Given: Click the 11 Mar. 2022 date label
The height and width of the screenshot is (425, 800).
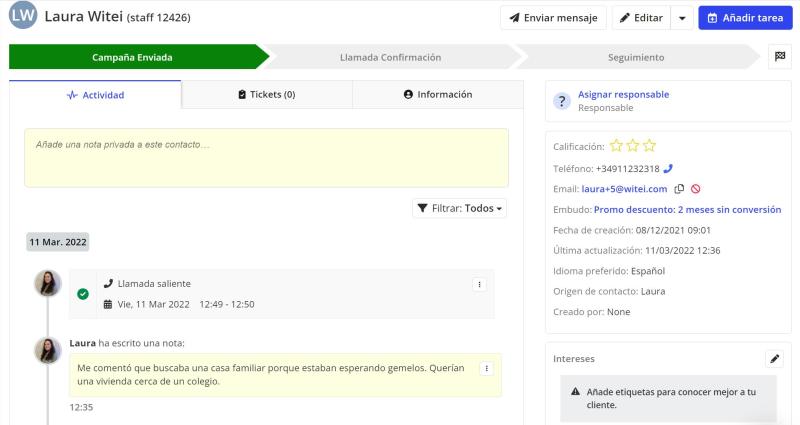Looking at the screenshot, I should click(58, 242).
